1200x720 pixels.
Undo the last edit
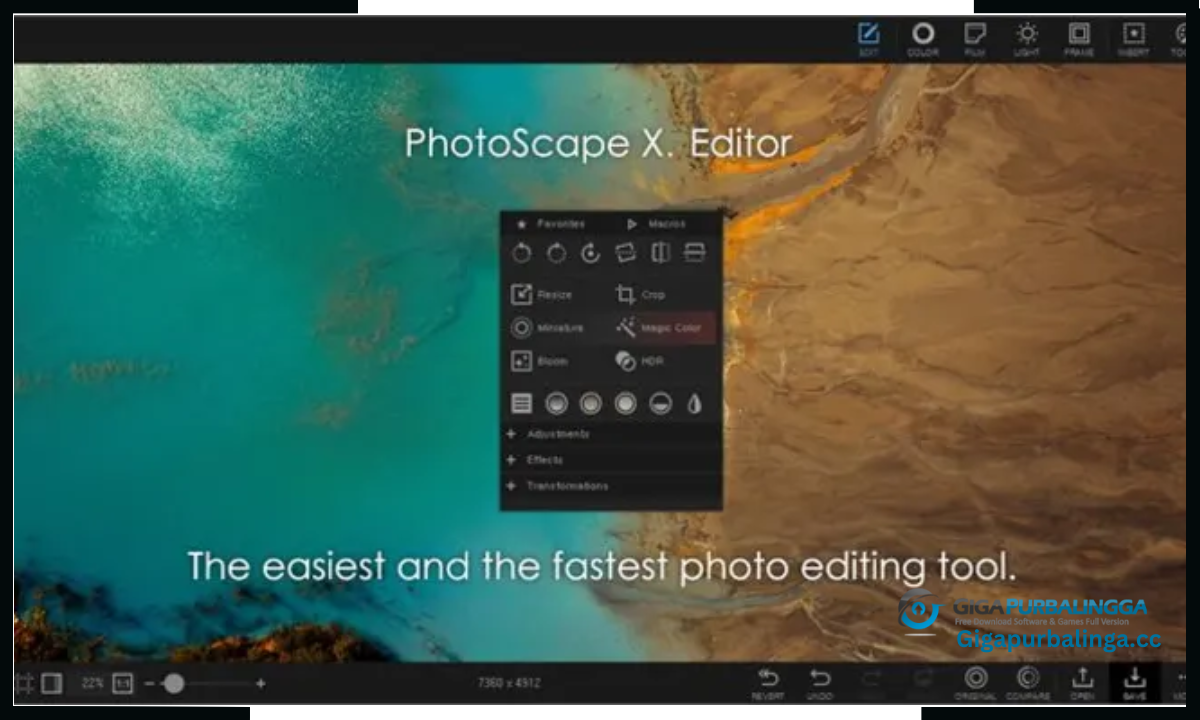pyautogui.click(x=820, y=684)
